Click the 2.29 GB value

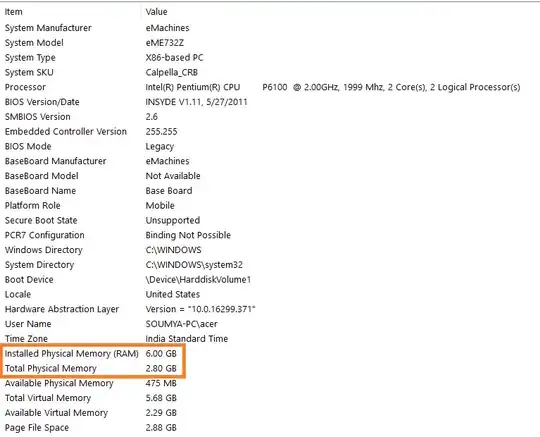(161, 413)
